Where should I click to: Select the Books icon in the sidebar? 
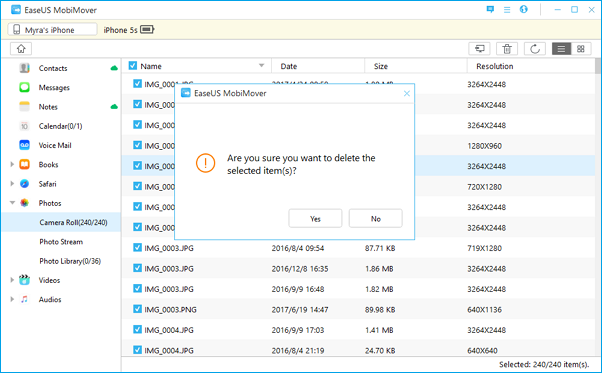25,164
